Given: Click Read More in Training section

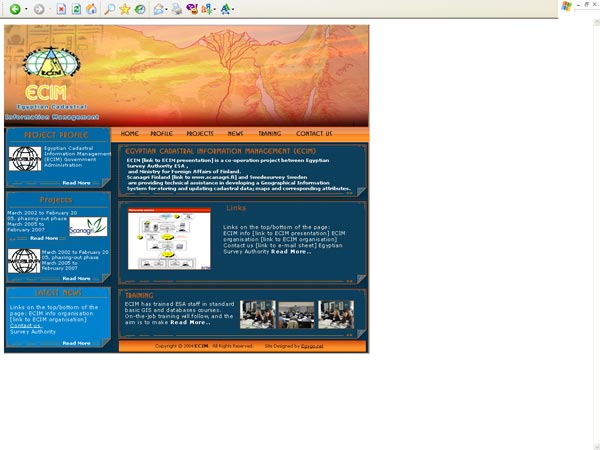Looking at the screenshot, I should pyautogui.click(x=190, y=323).
